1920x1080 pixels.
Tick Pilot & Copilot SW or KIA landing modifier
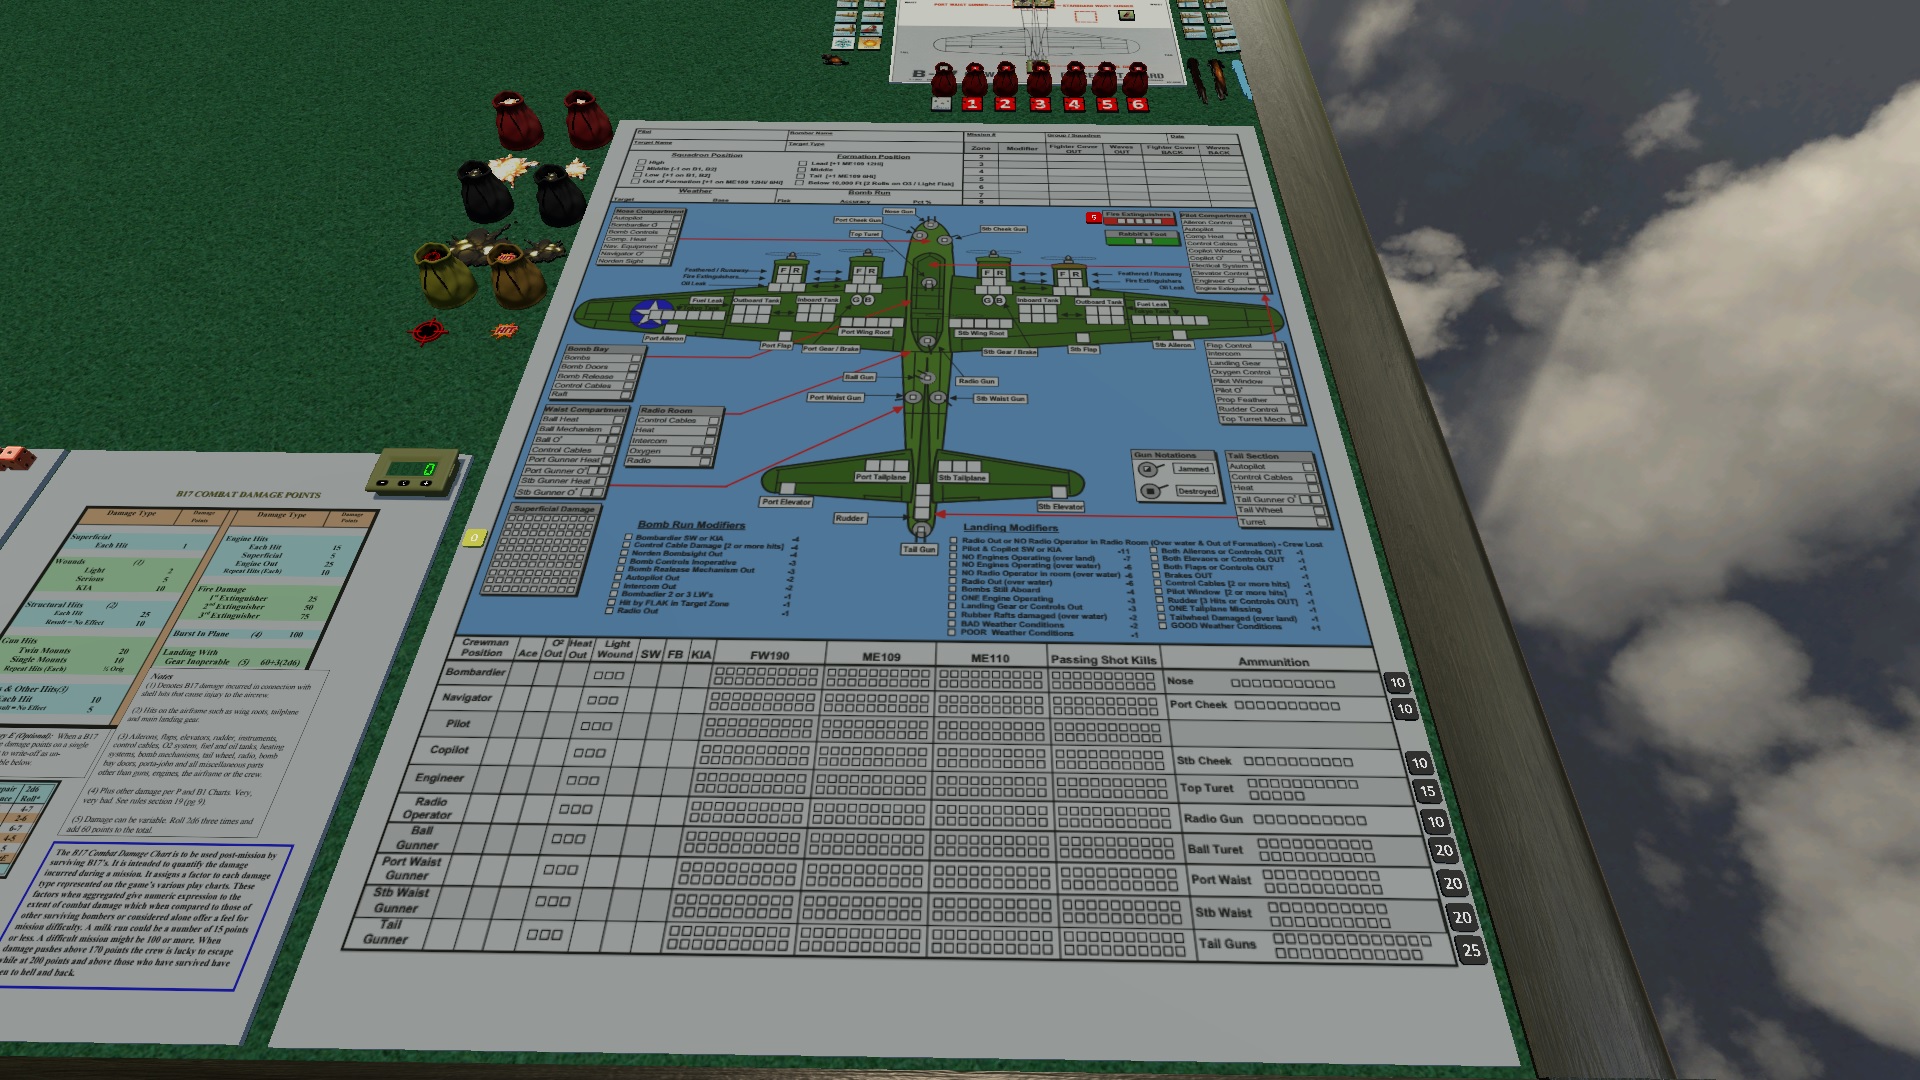click(x=953, y=549)
